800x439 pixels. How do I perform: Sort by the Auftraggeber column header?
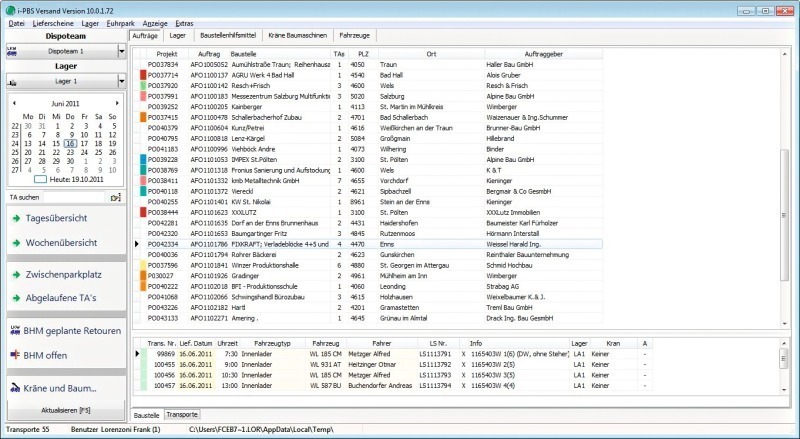[543, 54]
